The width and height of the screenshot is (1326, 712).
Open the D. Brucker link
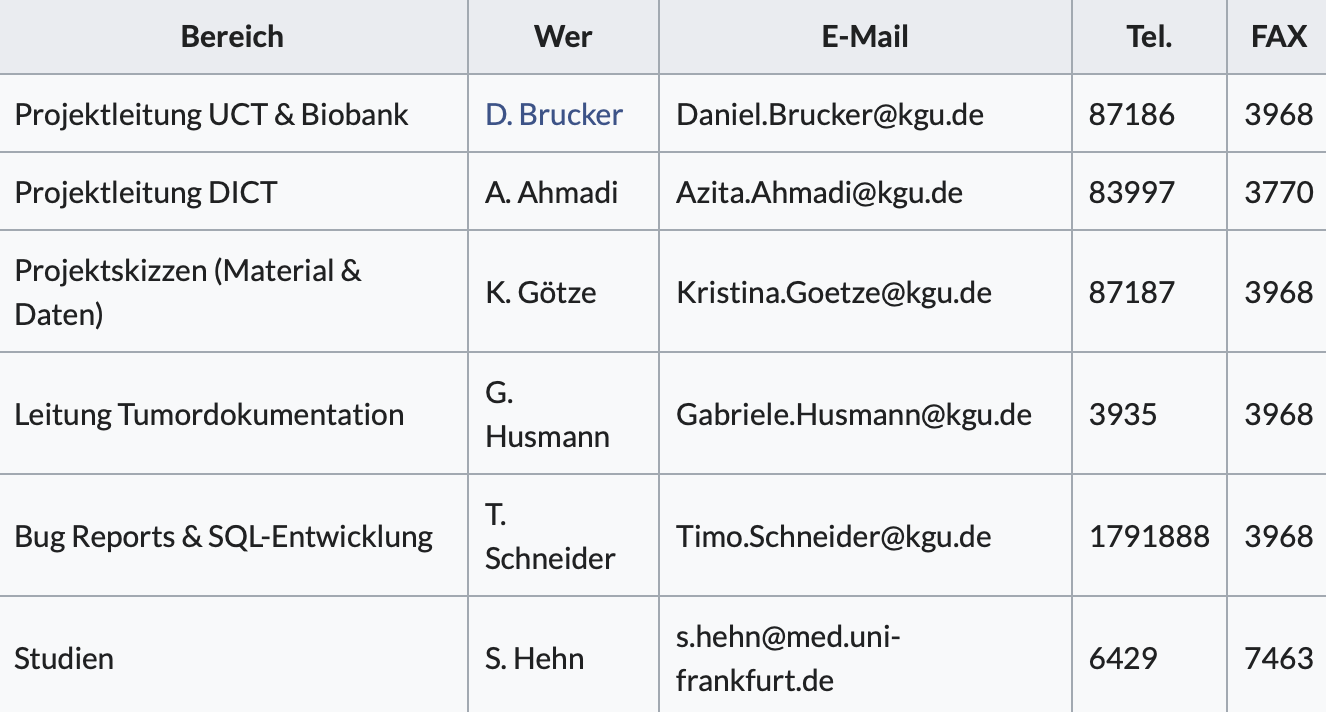coord(554,114)
